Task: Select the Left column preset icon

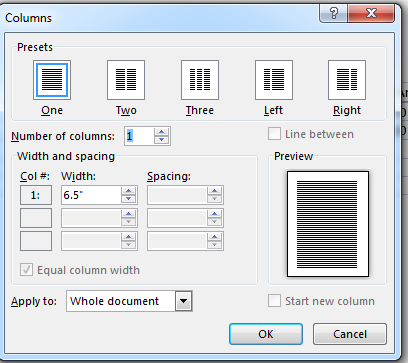Action: 274,80
